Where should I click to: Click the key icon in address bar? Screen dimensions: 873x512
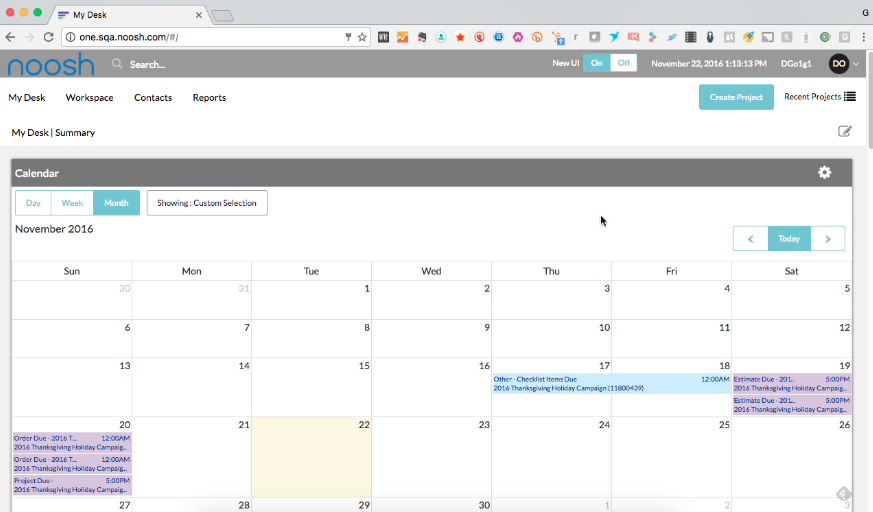click(x=348, y=37)
